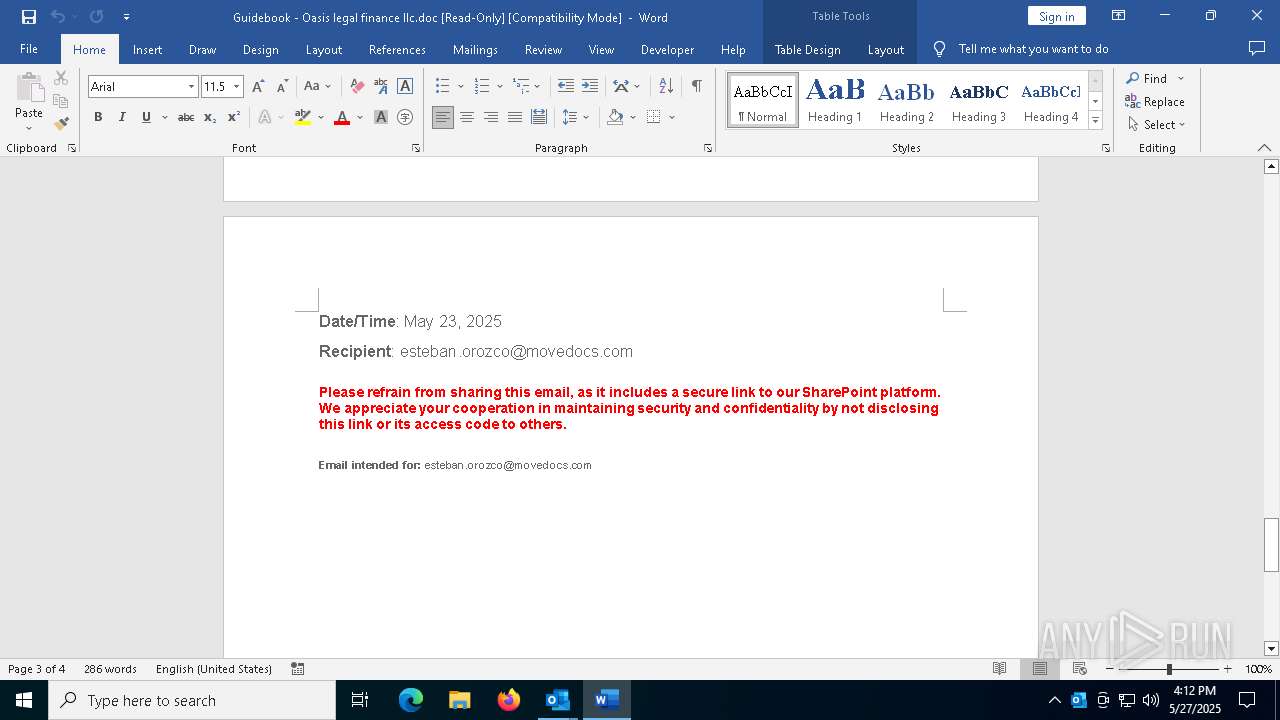
Task: Click the Sign in button
Action: click(1056, 16)
